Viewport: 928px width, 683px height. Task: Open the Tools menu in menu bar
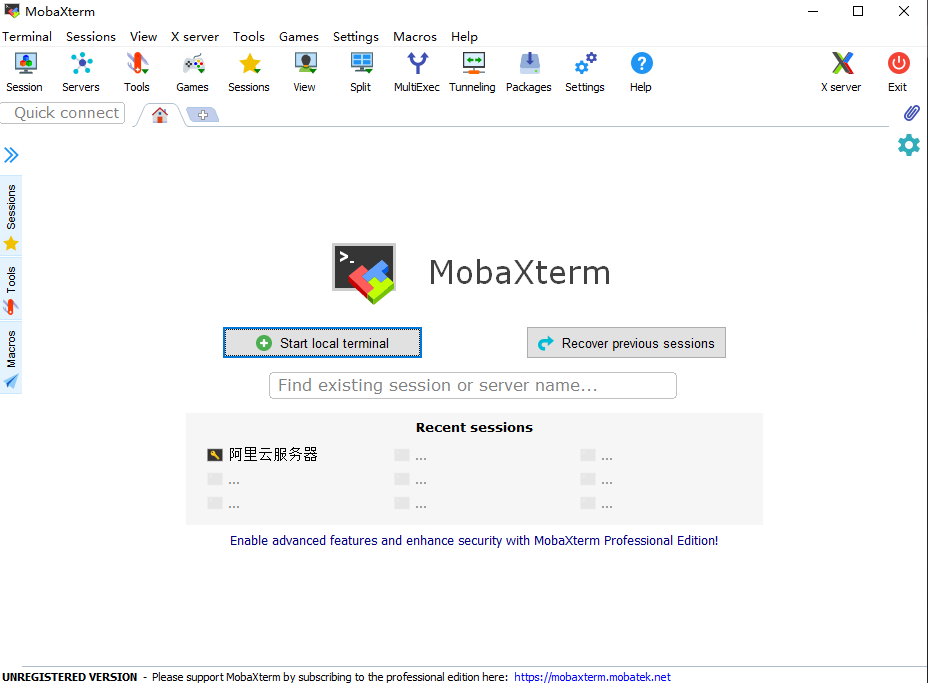pyautogui.click(x=249, y=37)
